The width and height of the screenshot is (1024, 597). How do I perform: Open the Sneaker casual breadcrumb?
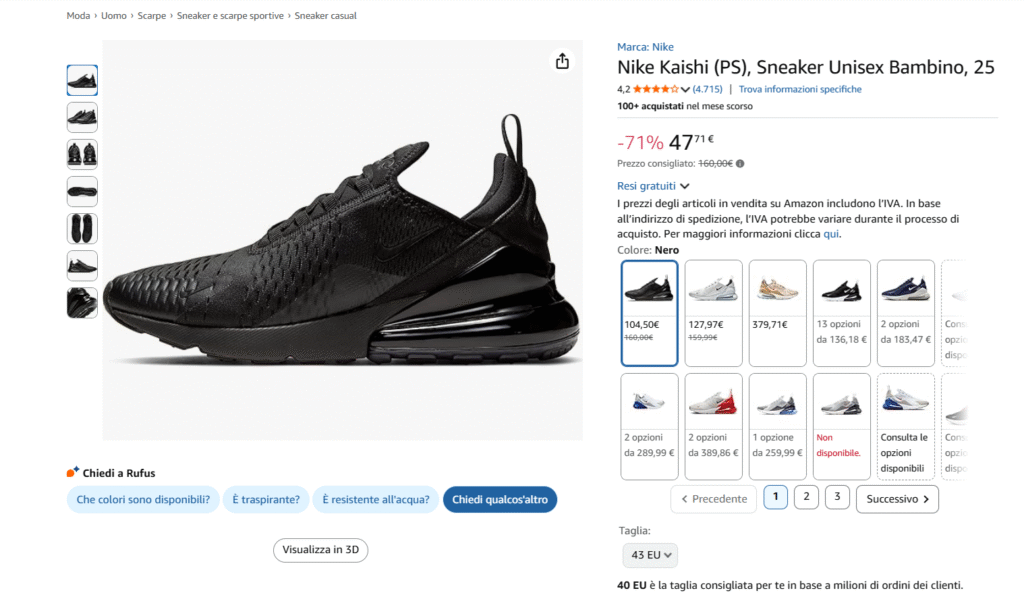[x=327, y=15]
